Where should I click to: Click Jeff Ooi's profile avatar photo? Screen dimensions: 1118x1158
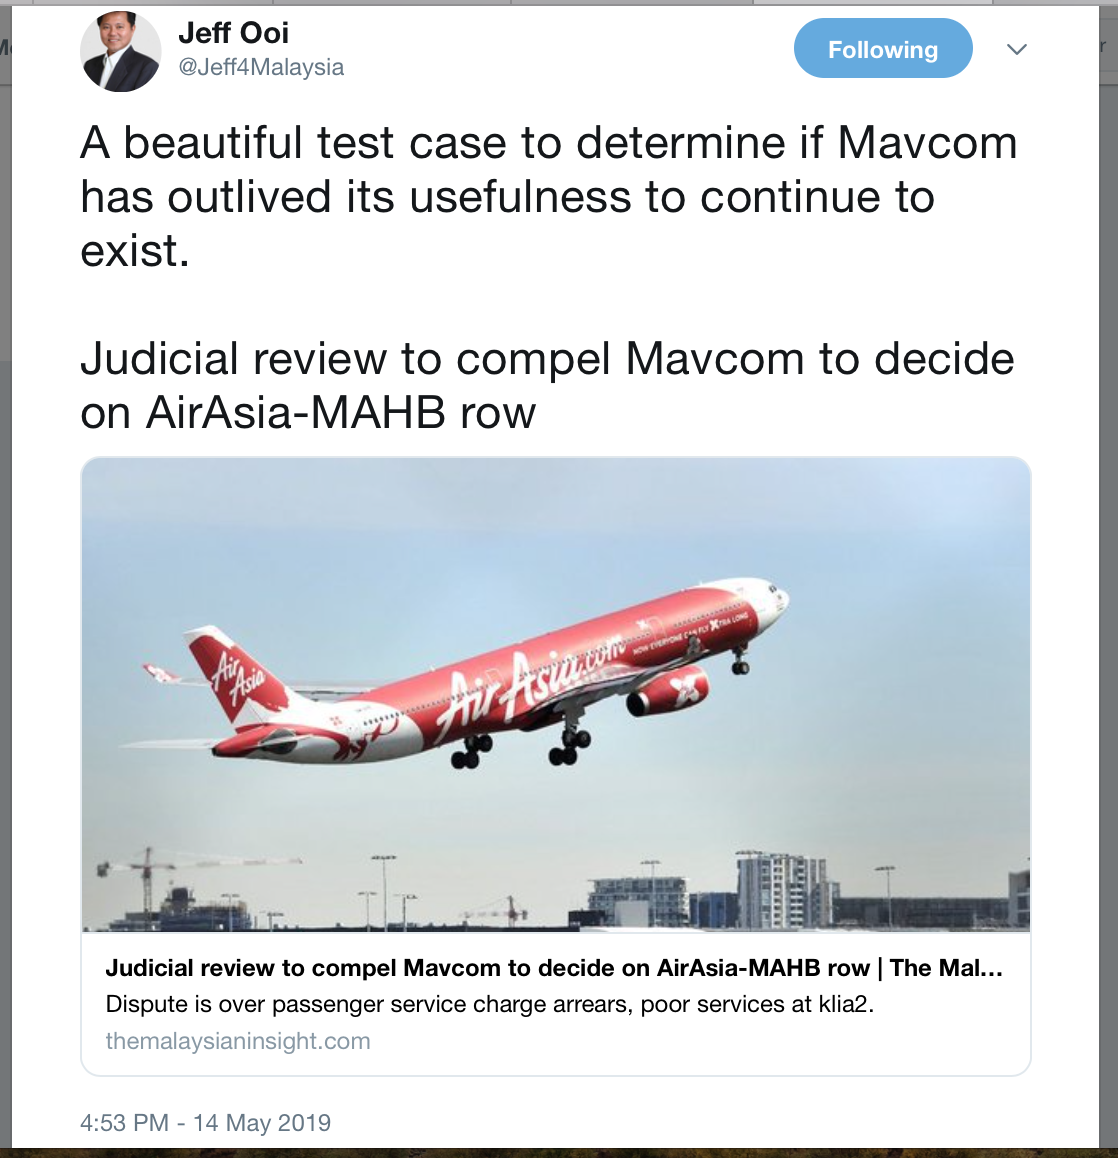click(120, 51)
